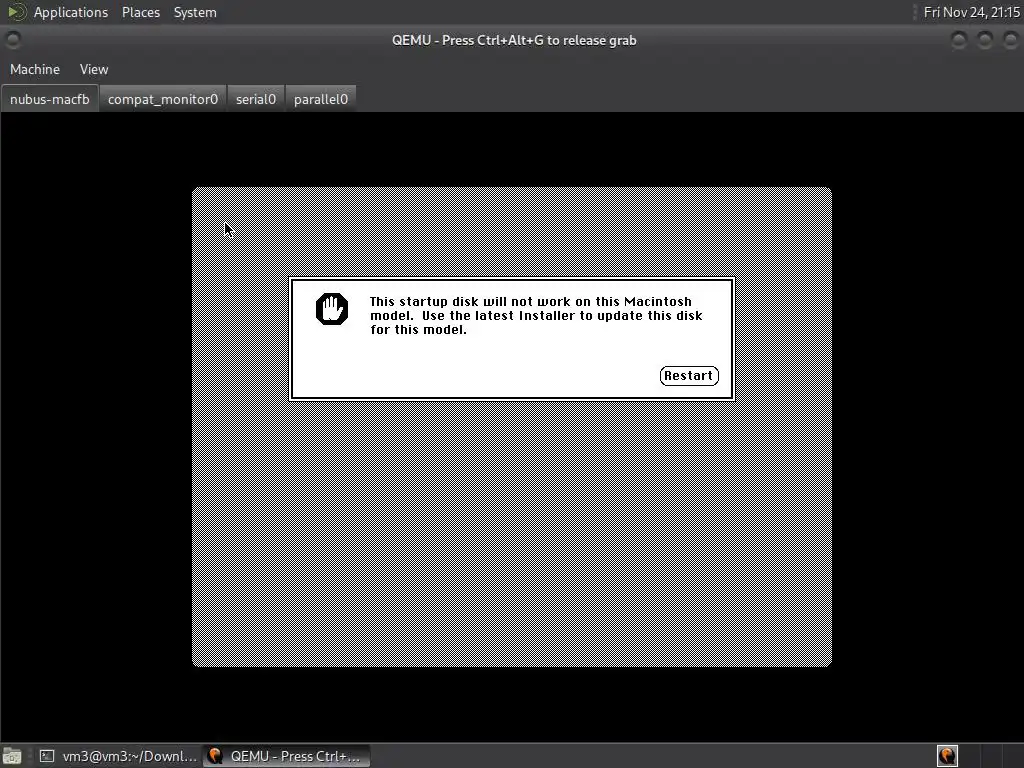Click the Applications menu logo icon
The image size is (1024, 768).
[x=16, y=12]
